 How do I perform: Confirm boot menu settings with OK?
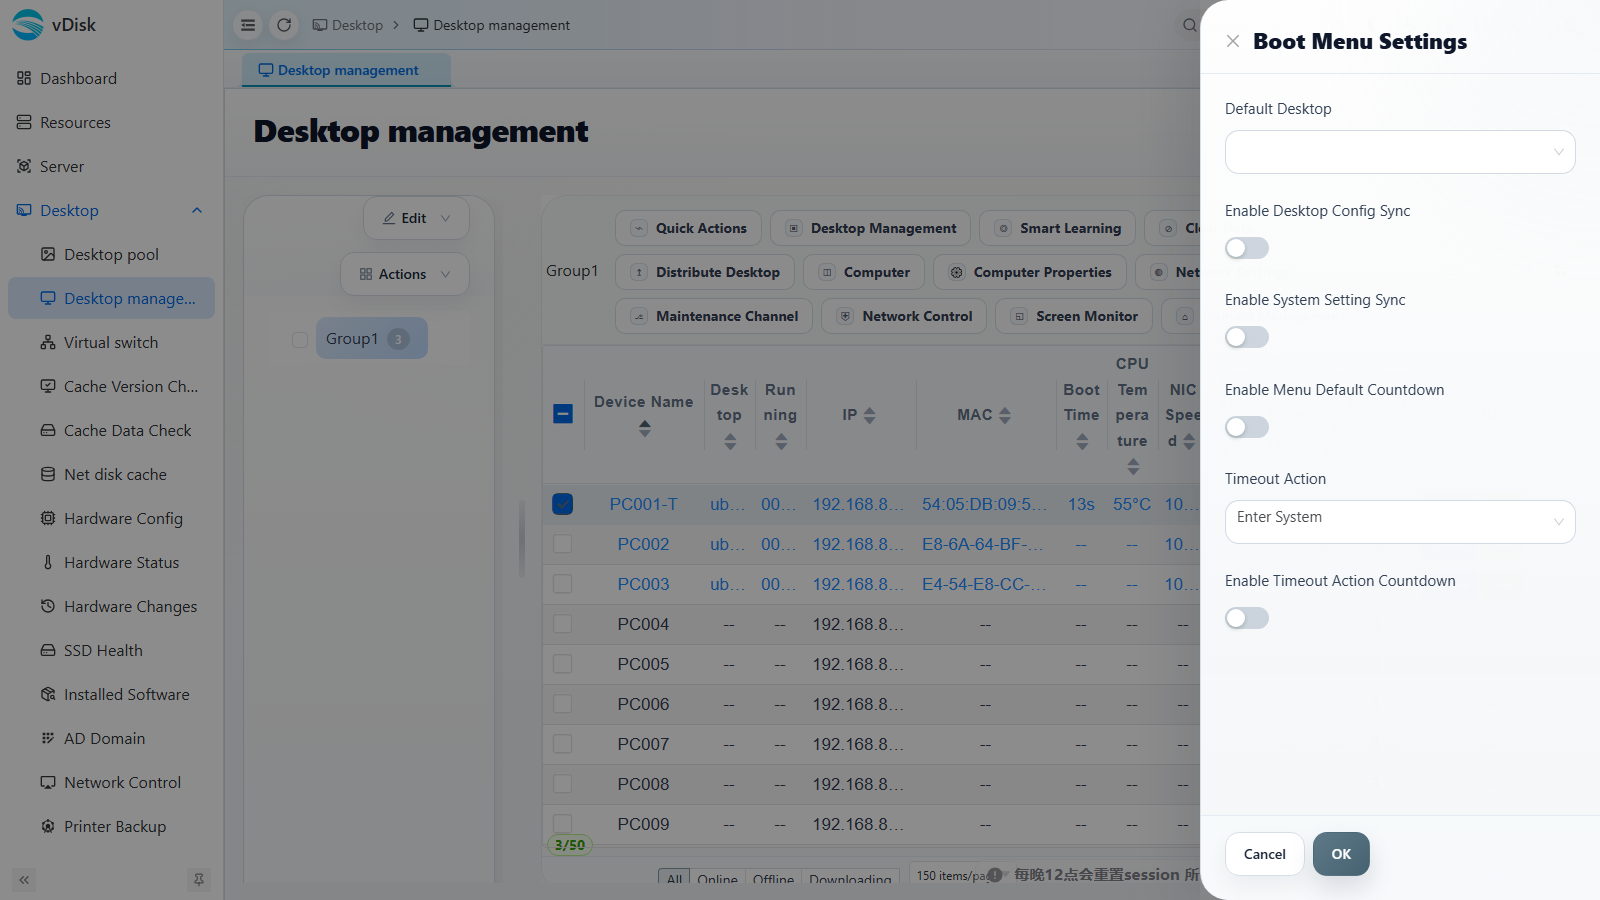1341,854
